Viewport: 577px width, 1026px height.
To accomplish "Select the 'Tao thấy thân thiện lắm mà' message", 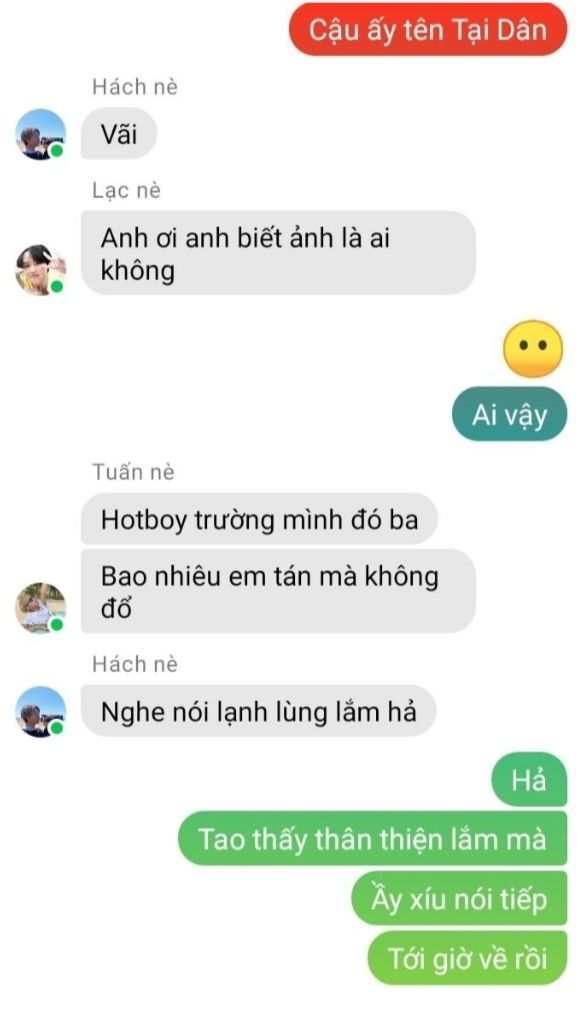I will (x=373, y=839).
